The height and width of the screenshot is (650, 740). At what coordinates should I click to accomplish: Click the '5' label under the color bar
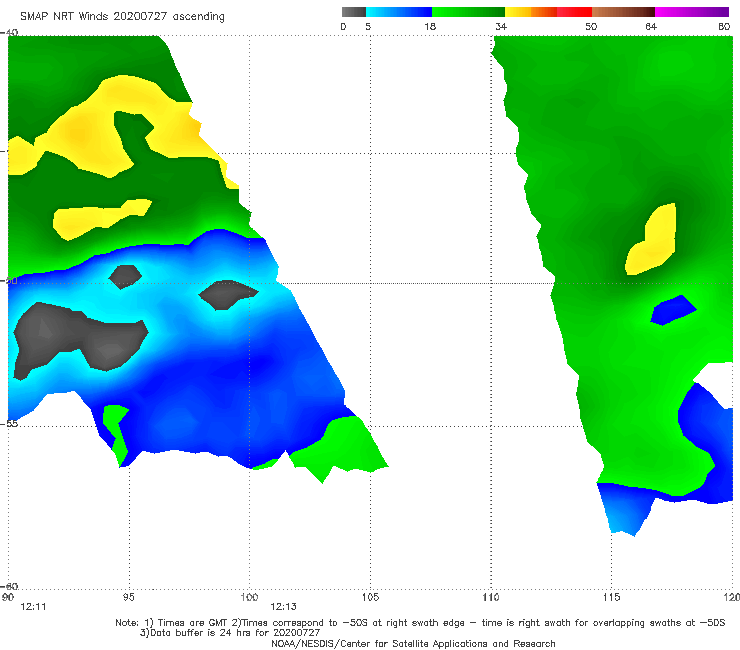pyautogui.click(x=368, y=27)
